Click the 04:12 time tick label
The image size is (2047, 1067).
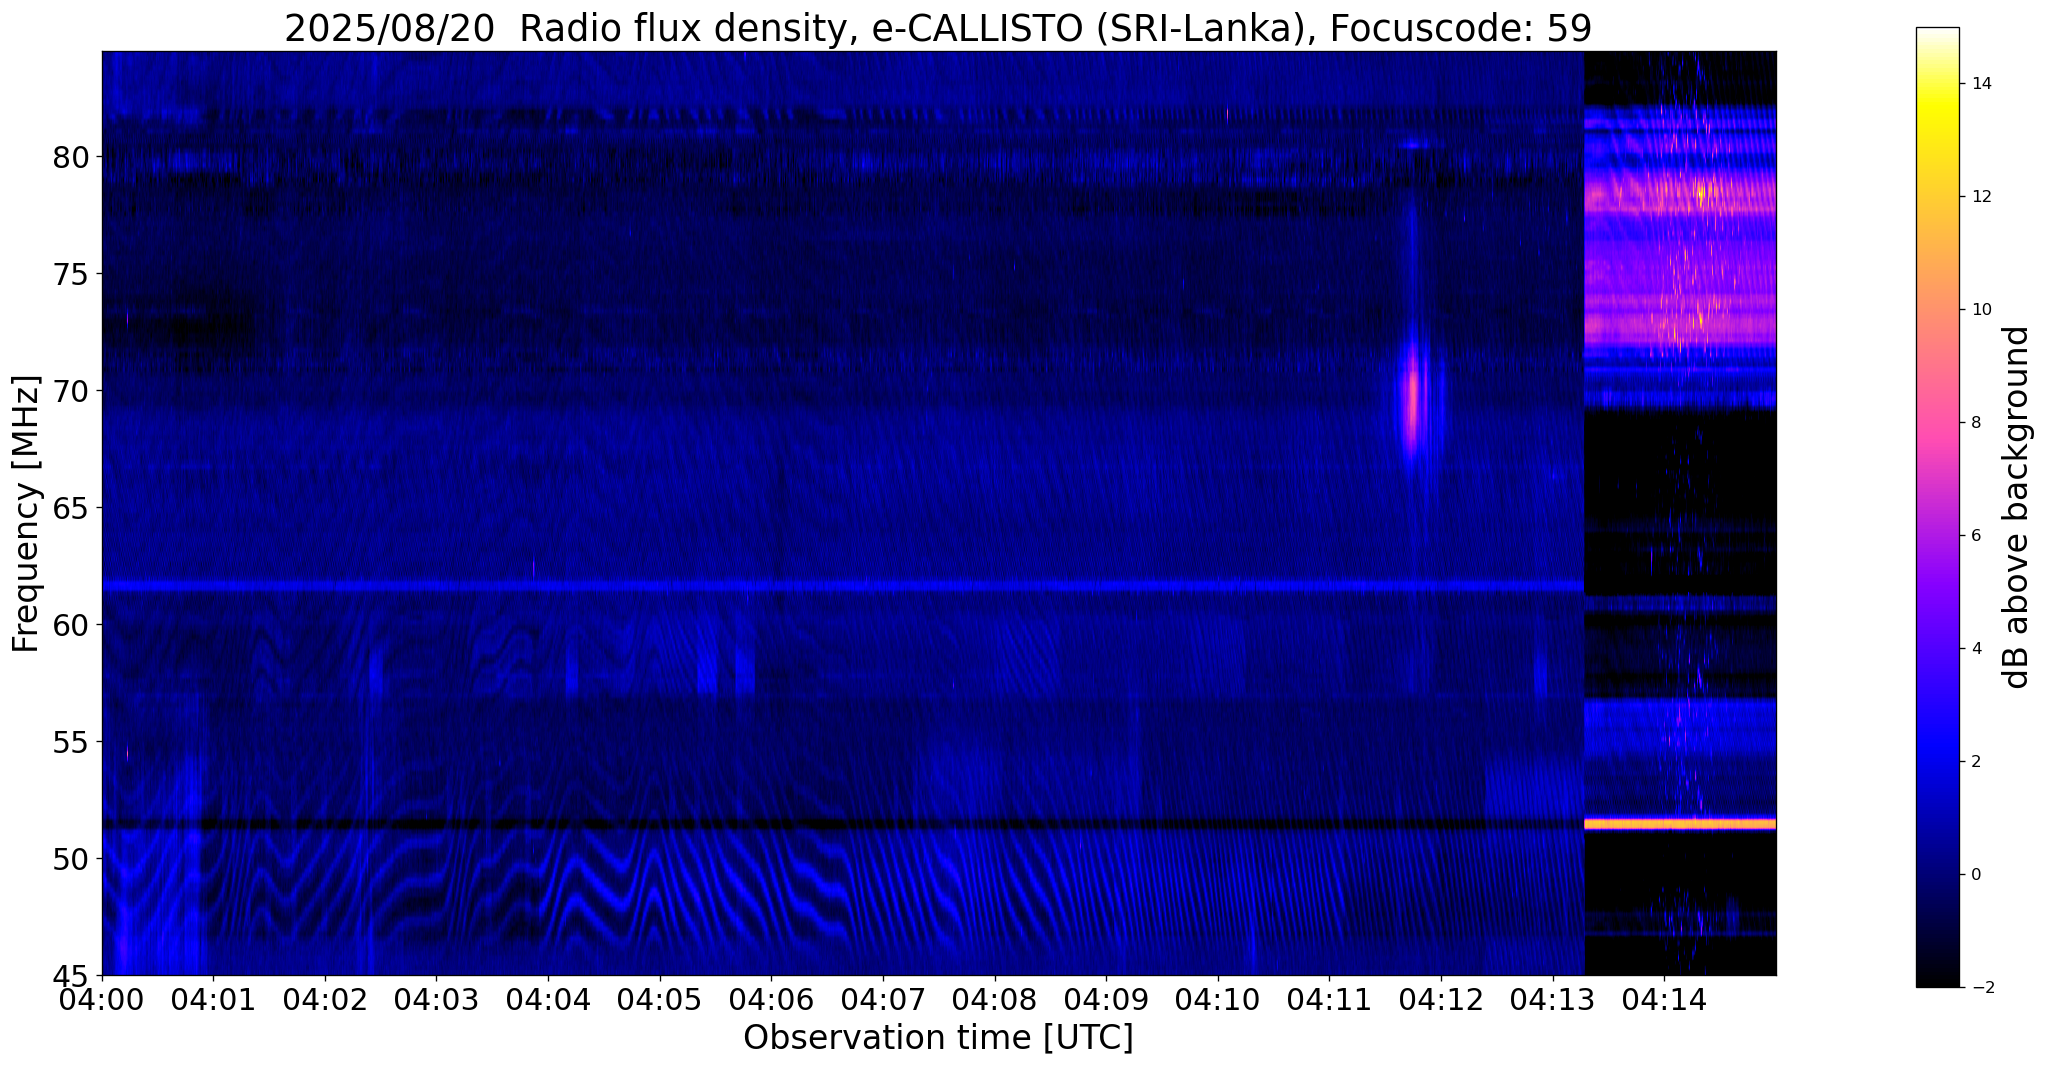click(1441, 999)
